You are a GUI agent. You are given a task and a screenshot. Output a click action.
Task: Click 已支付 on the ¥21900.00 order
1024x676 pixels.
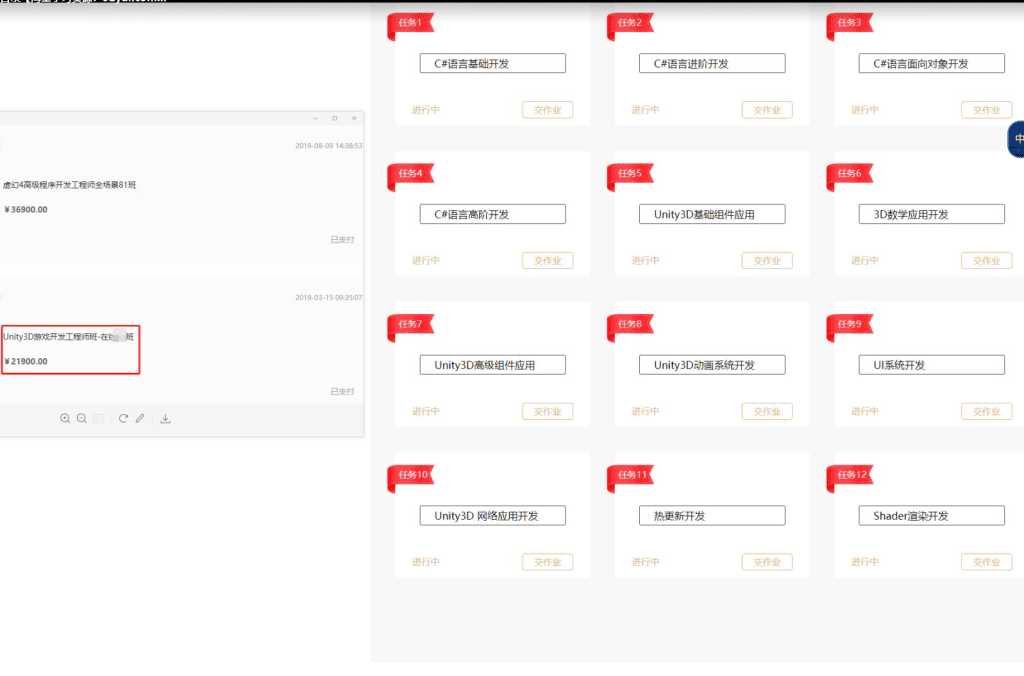(x=342, y=391)
